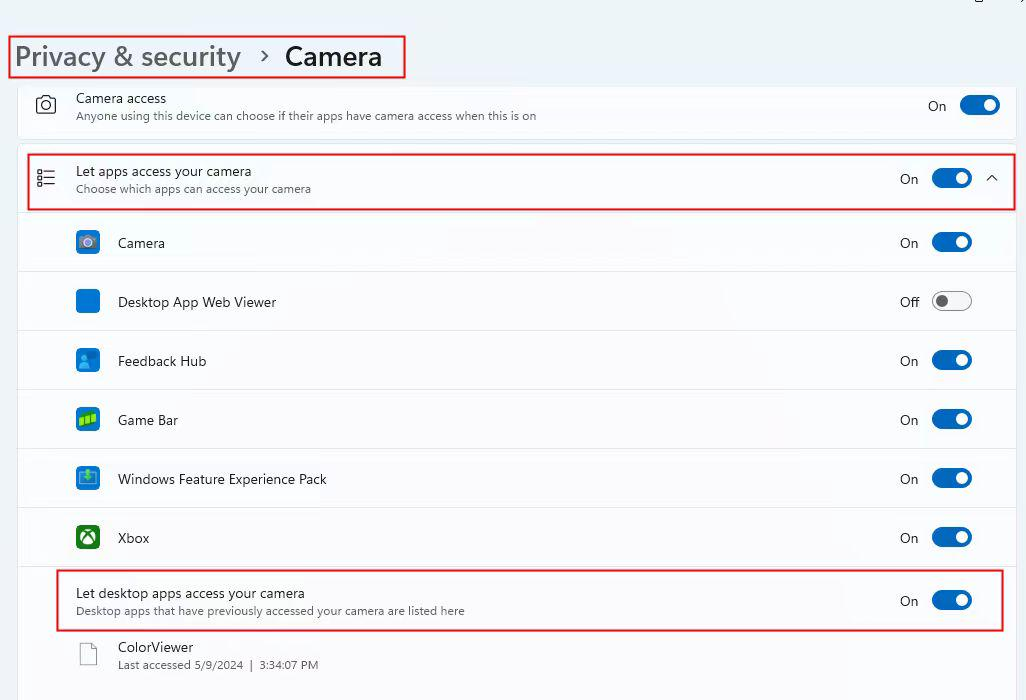Click the list icon beside Let apps access
Screen dimensions: 1026x700
click(x=46, y=179)
